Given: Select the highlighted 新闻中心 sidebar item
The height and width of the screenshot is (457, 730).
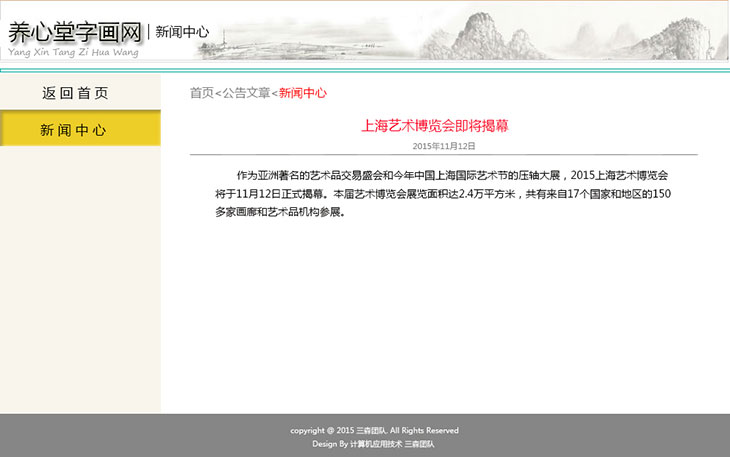Looking at the screenshot, I should [x=74, y=130].
